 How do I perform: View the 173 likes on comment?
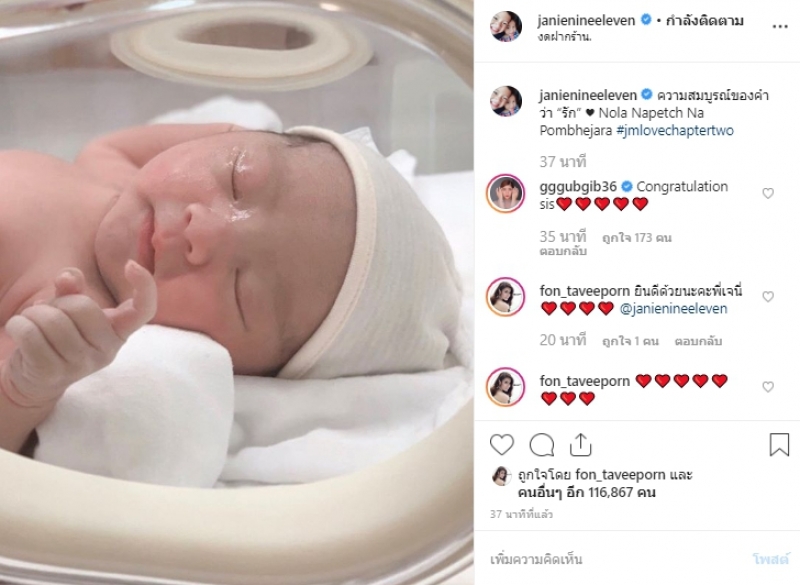pos(637,238)
